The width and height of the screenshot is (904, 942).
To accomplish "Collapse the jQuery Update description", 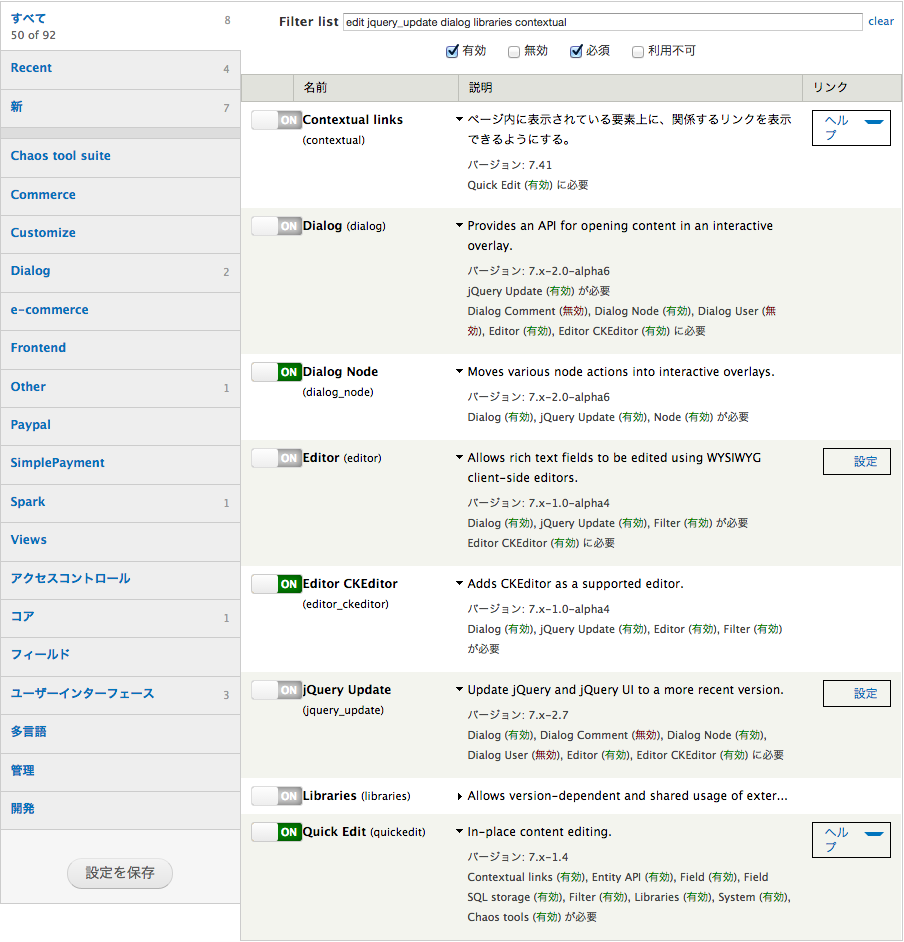I will pos(459,690).
